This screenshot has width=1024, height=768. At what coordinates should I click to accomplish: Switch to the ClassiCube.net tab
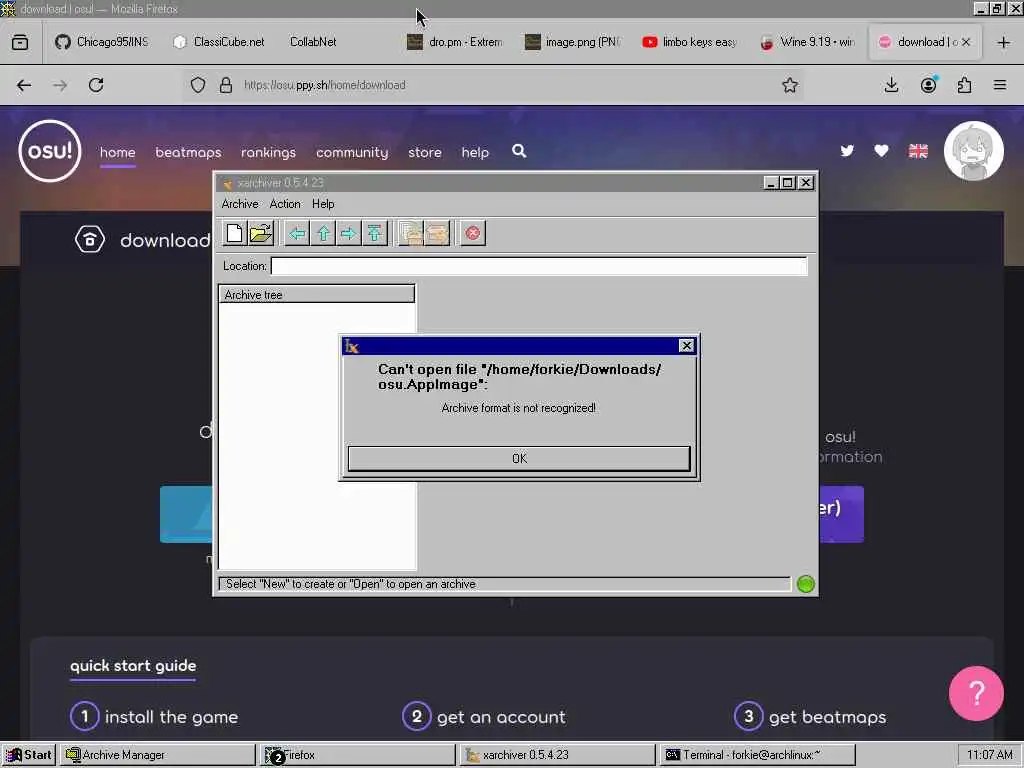coord(219,42)
